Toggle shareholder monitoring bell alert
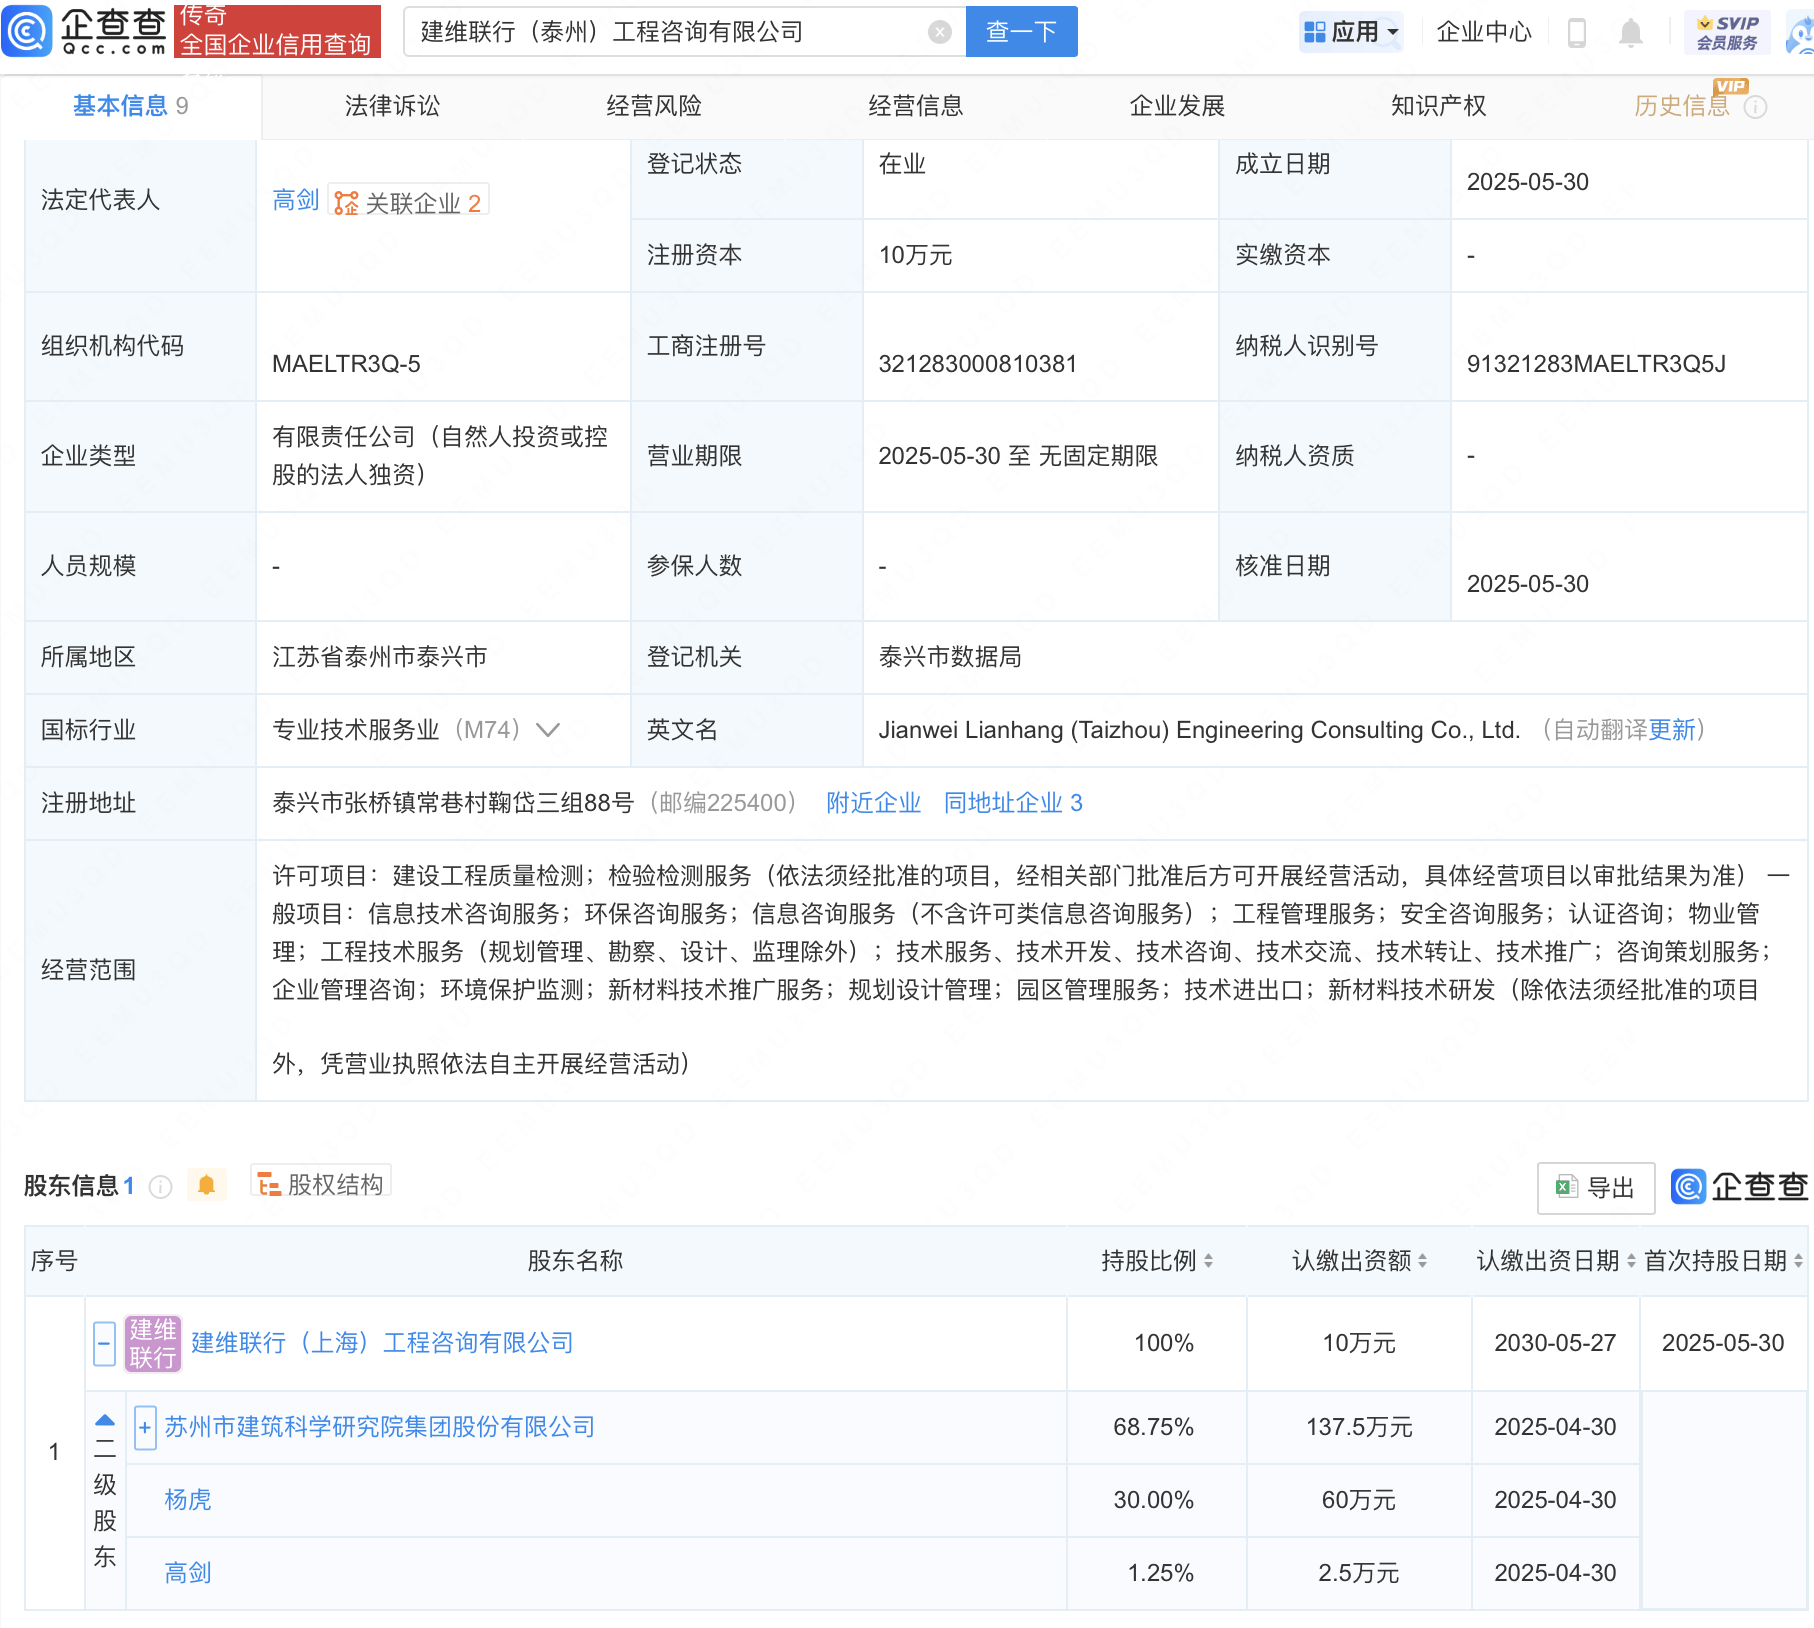 (x=207, y=1185)
